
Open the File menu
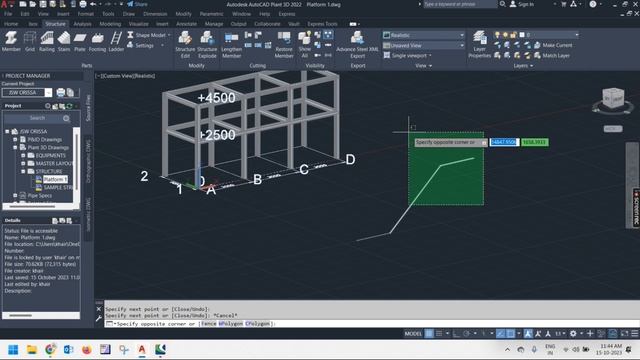[x=8, y=14]
